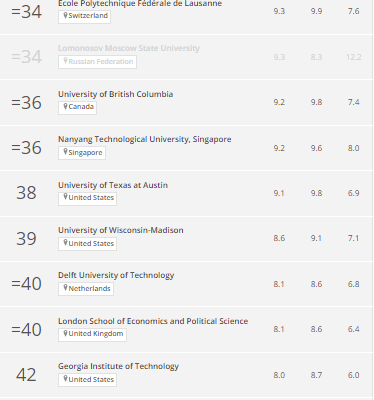
Task: Open Nanyang Technological University, Singapore link
Action: [145, 139]
